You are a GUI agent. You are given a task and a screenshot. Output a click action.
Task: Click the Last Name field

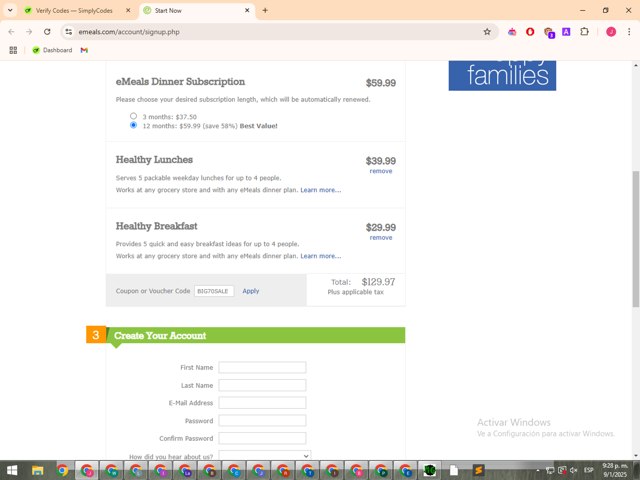[262, 385]
